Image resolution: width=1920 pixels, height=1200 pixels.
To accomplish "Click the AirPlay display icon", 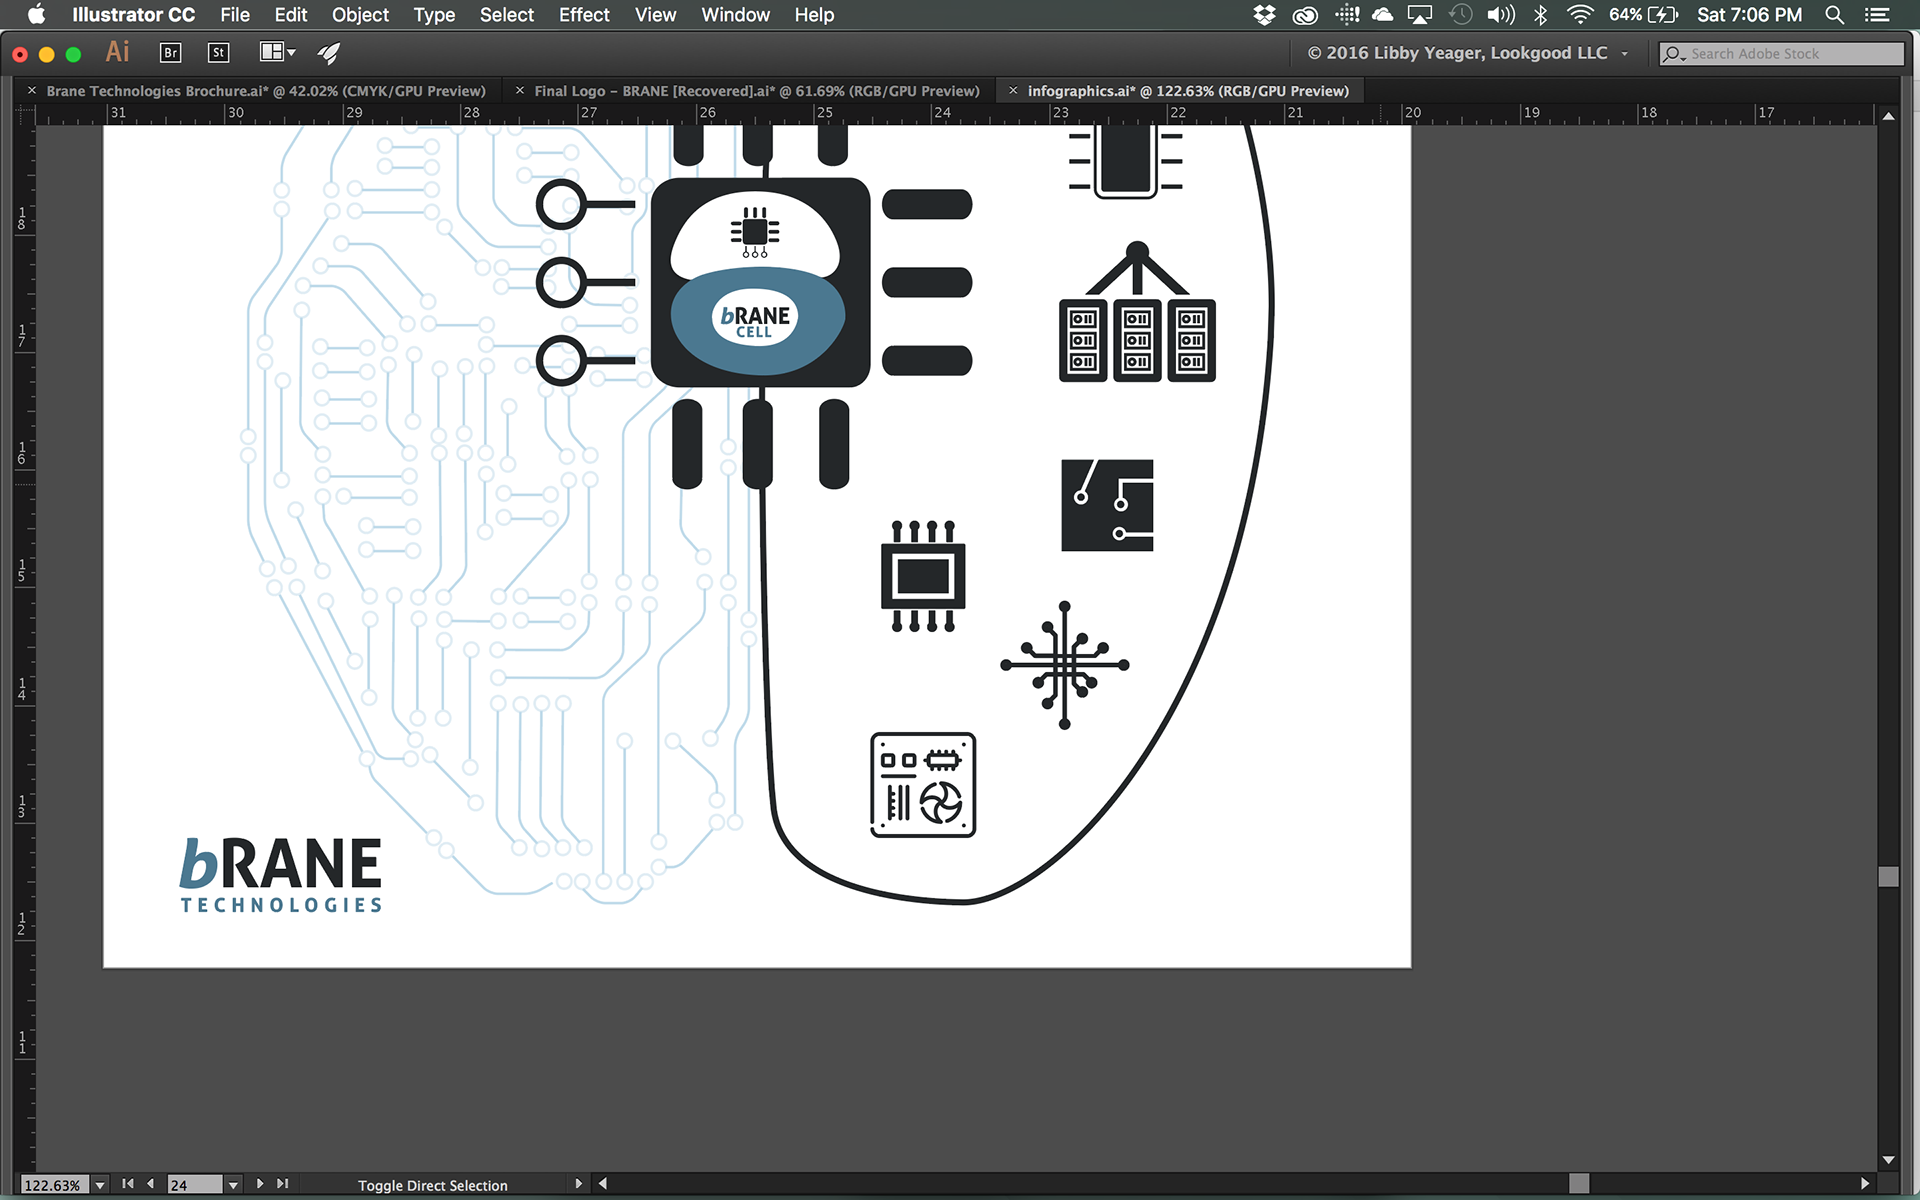I will coord(1420,14).
